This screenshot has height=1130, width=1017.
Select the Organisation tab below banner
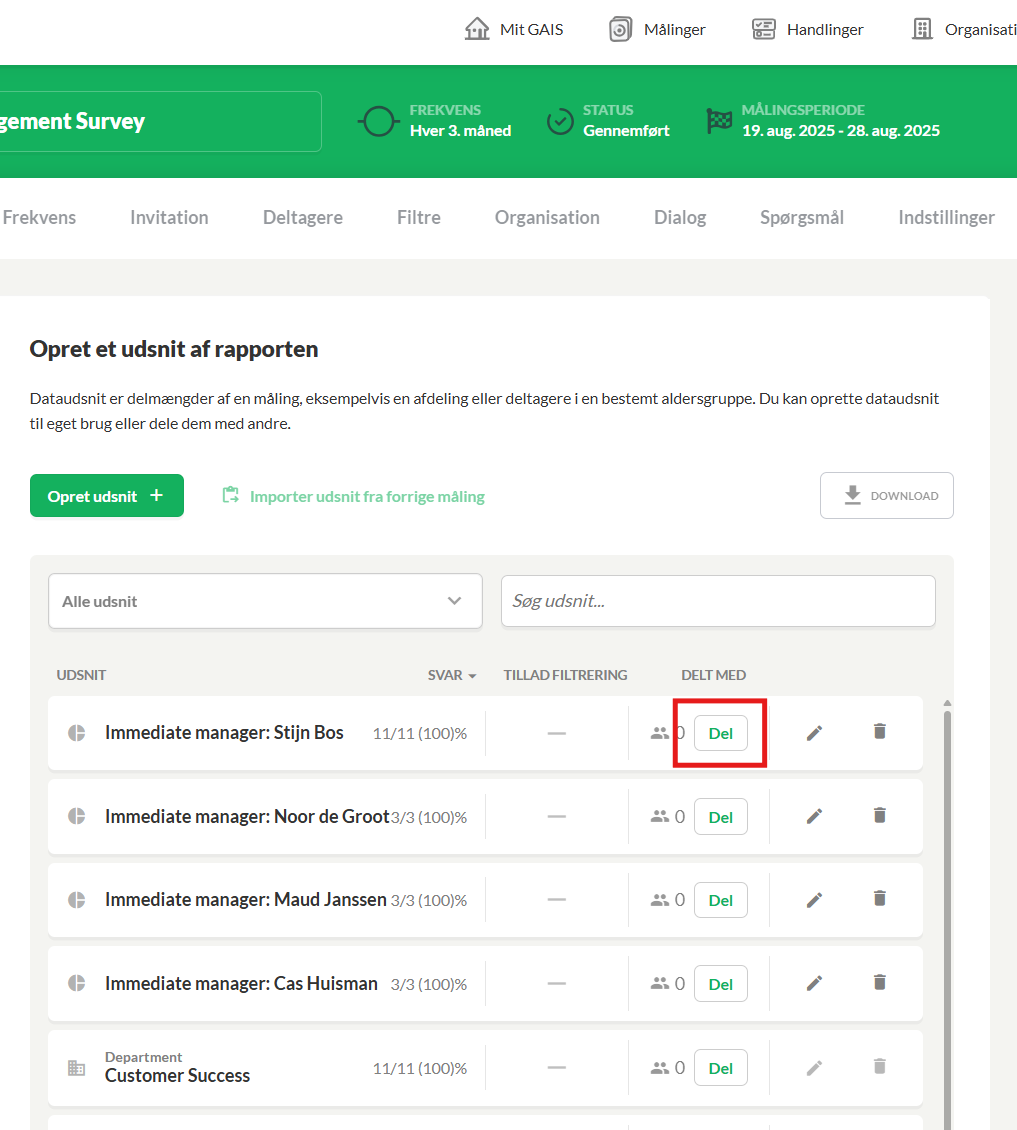(547, 218)
